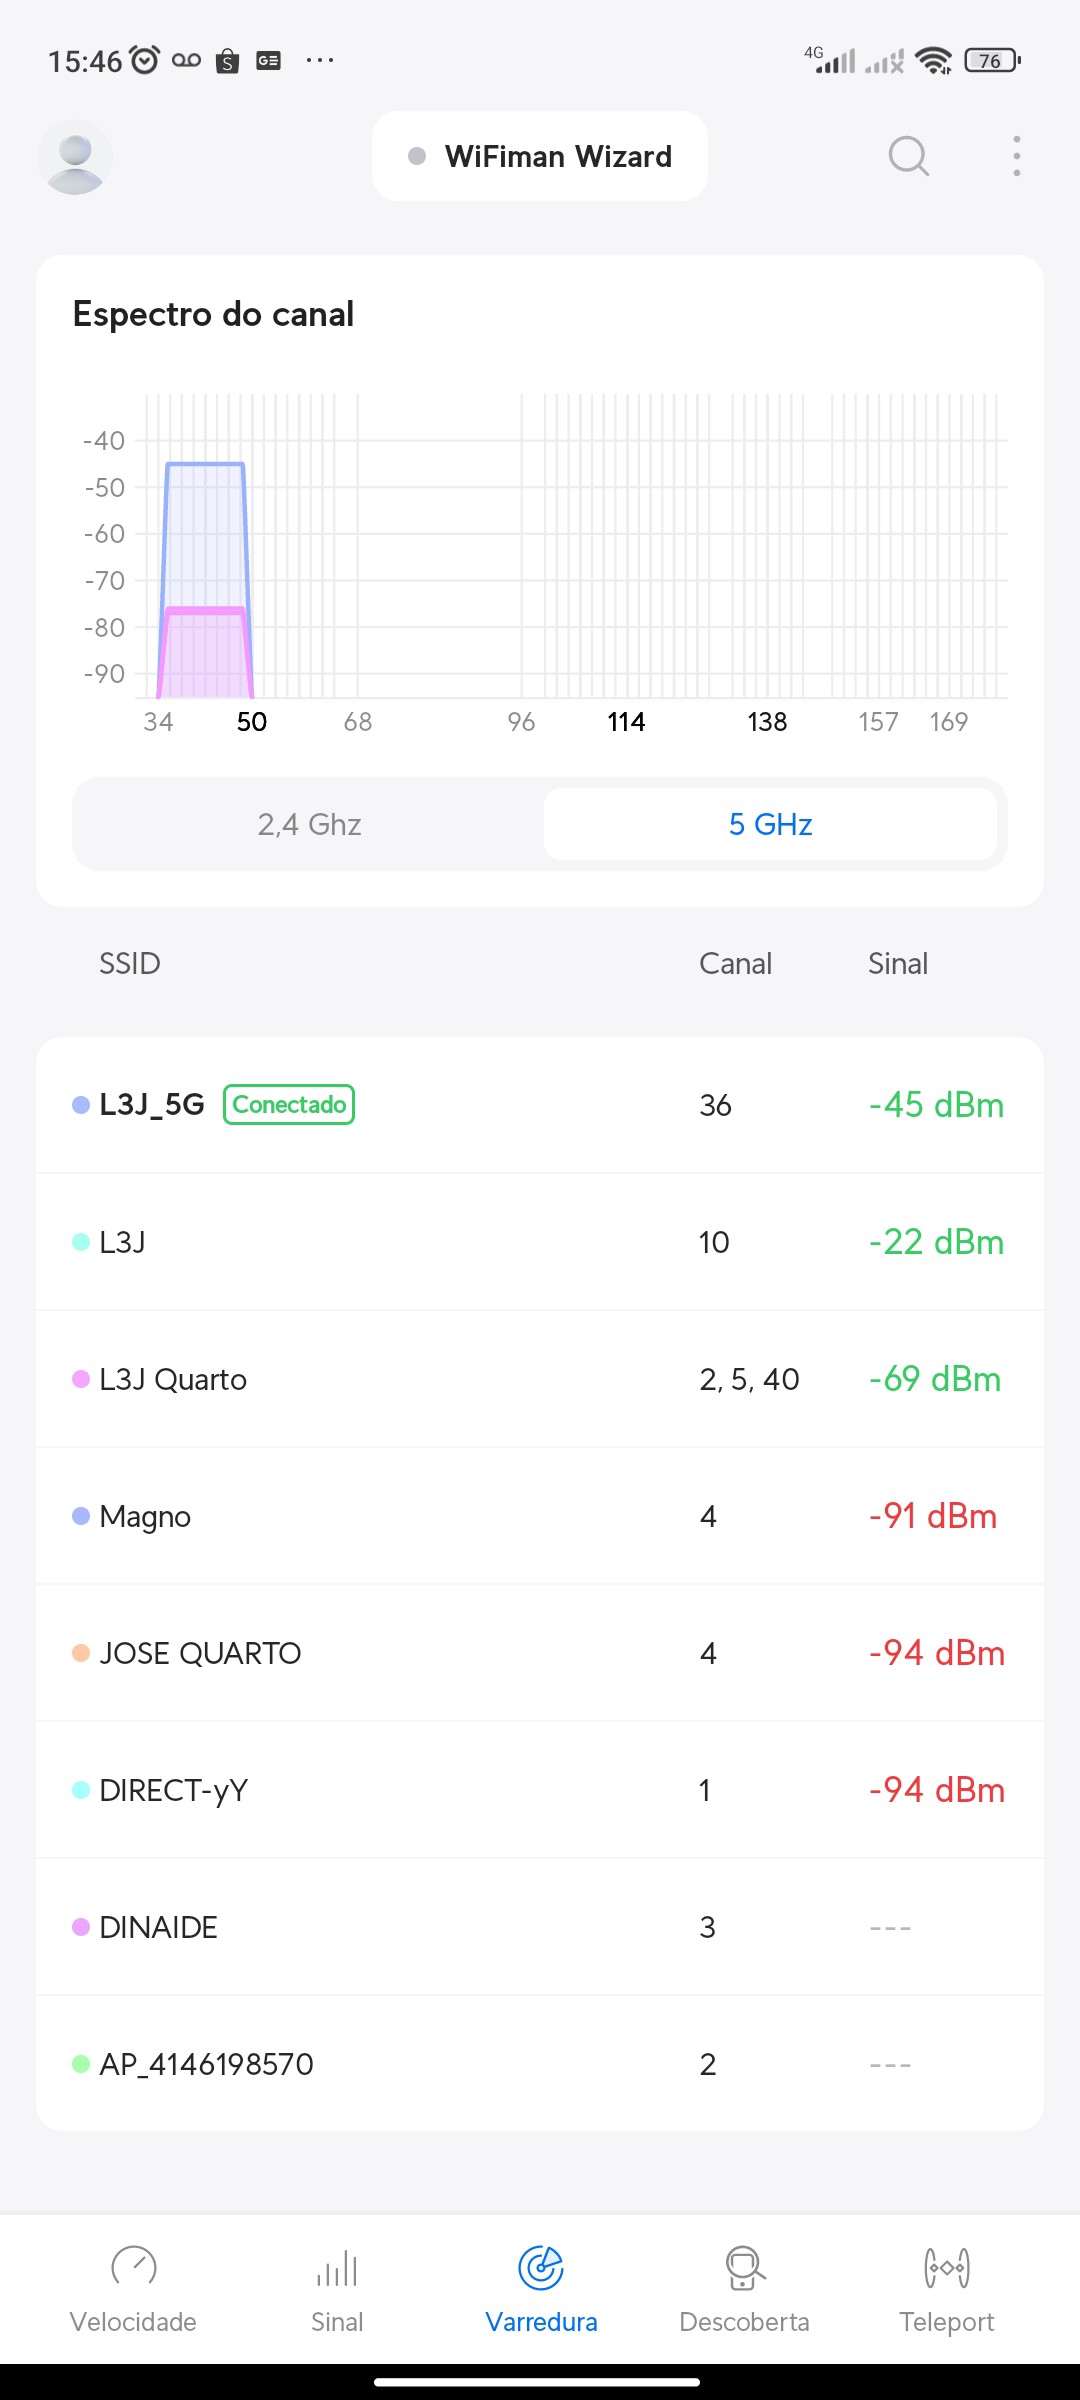The height and width of the screenshot is (2400, 1080).
Task: Open the Magno network details
Action: (x=540, y=1516)
